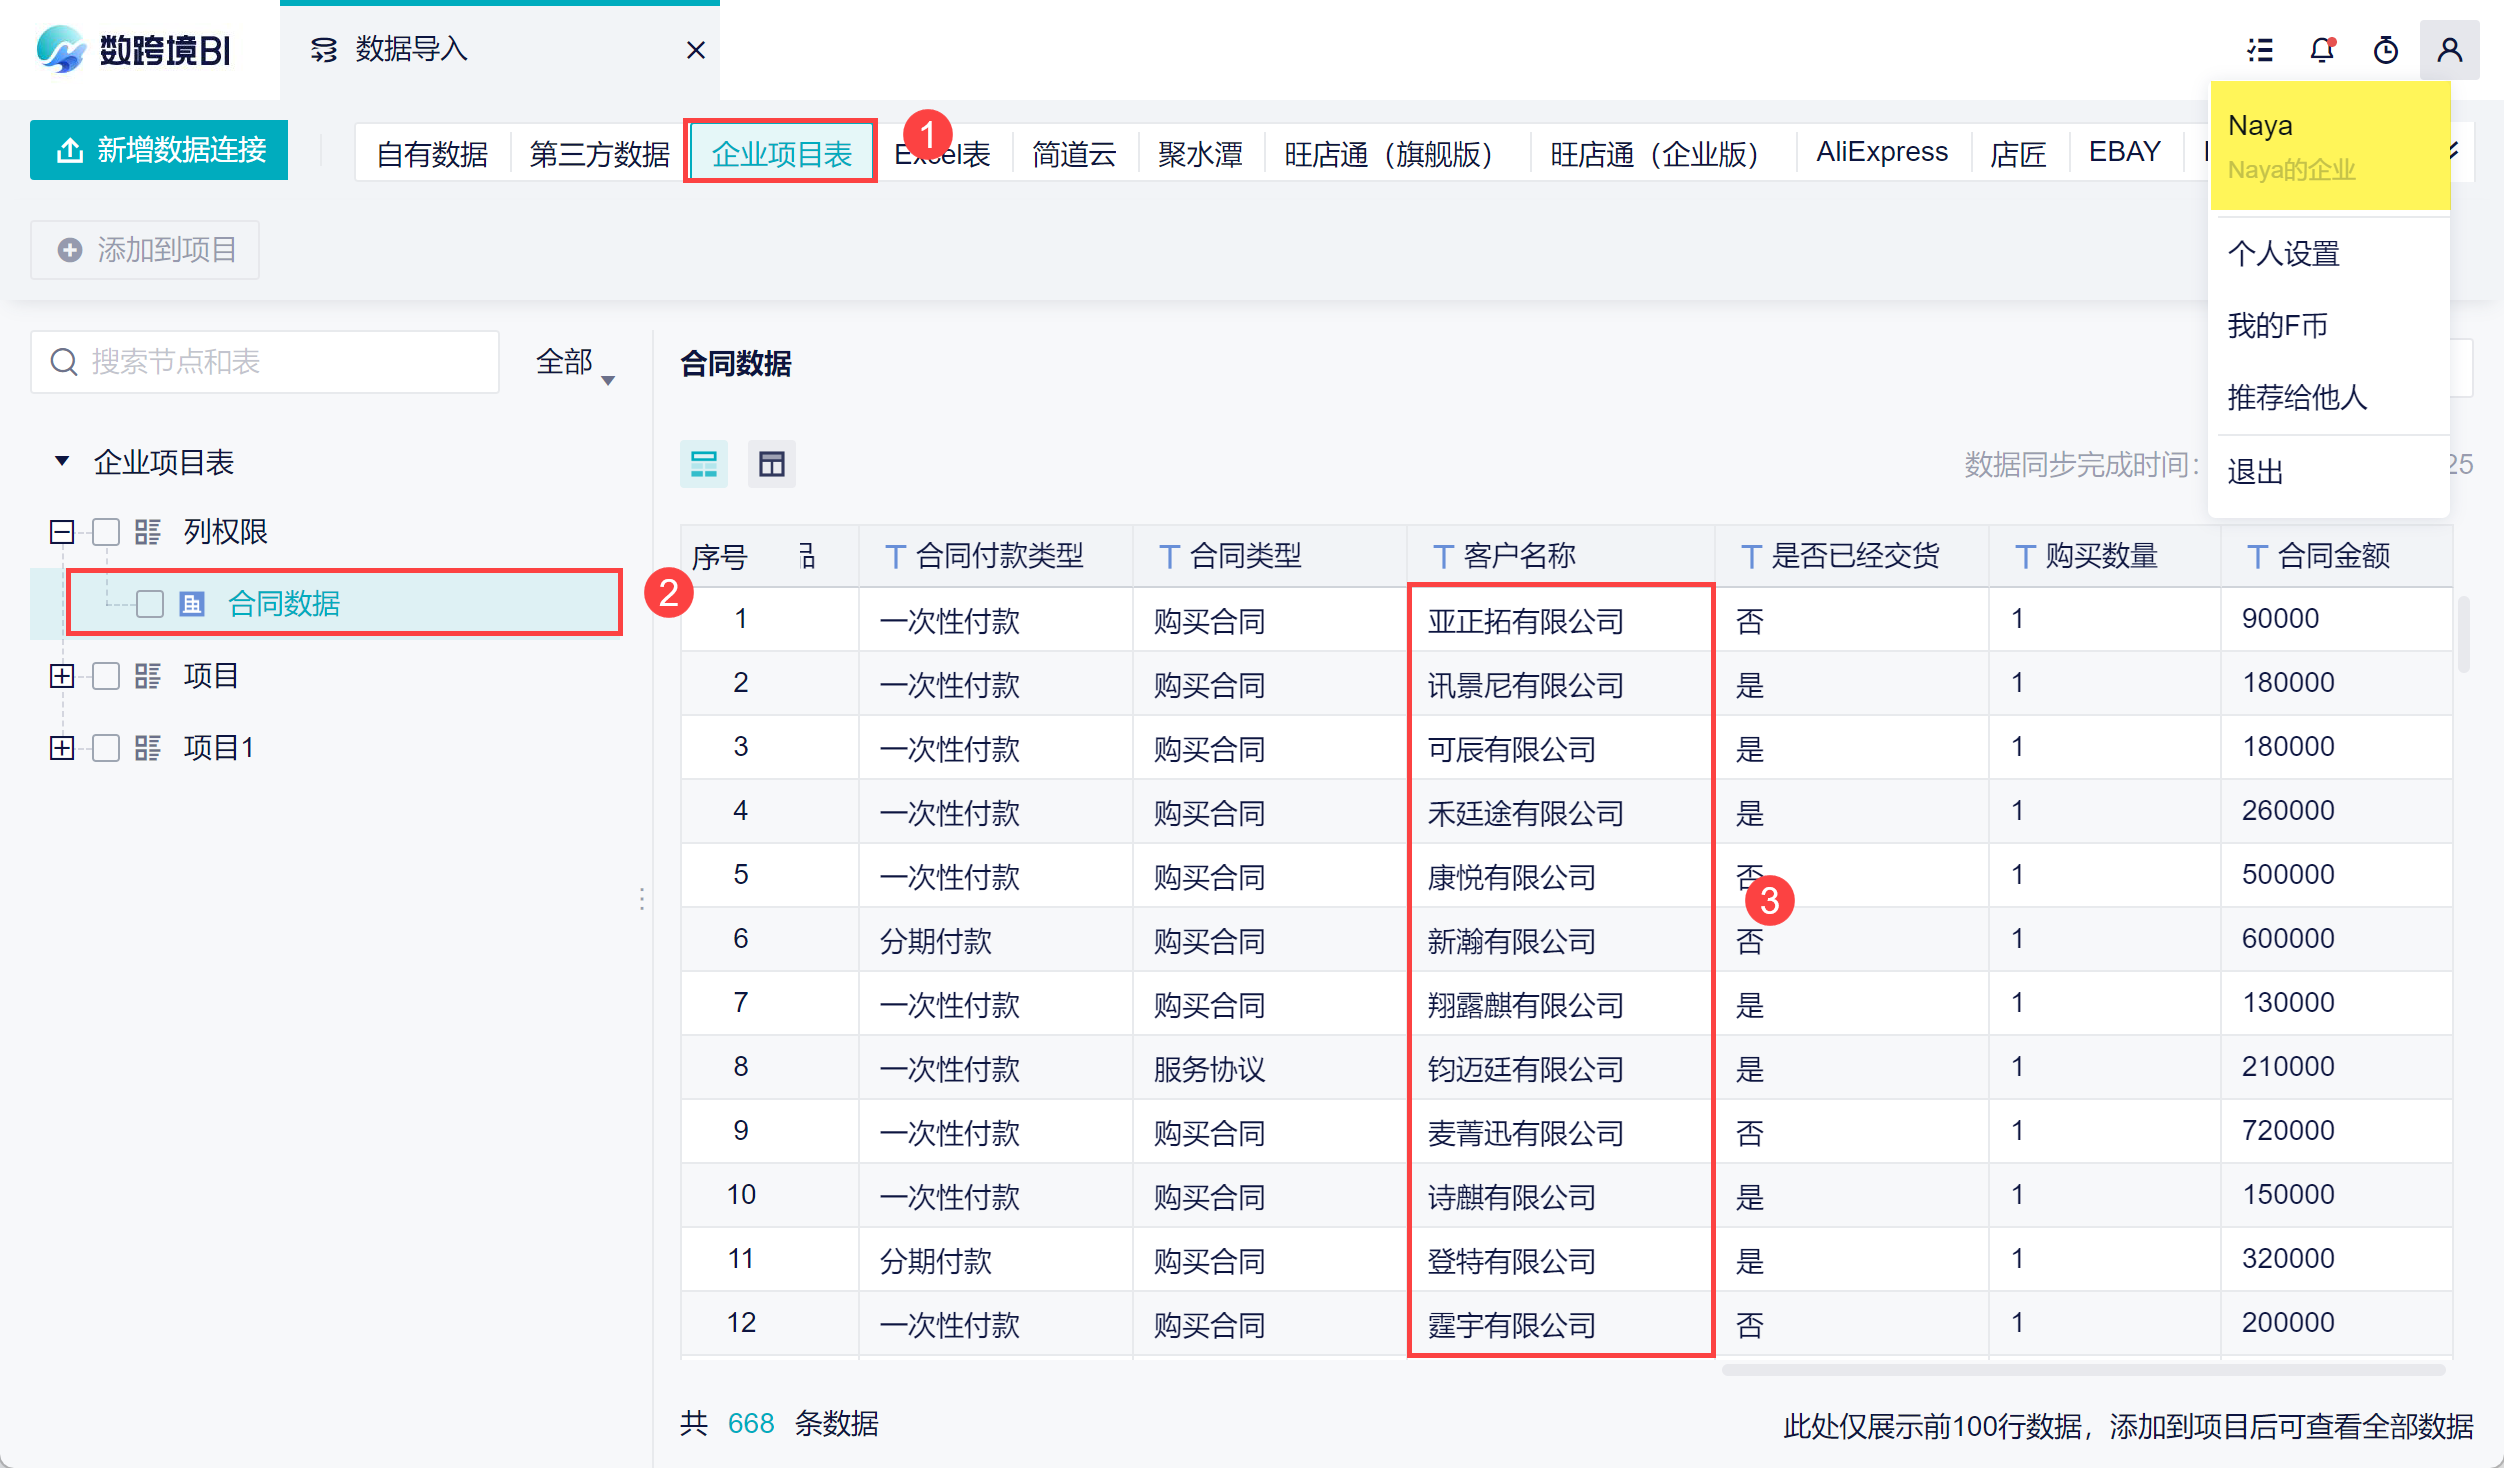Click the Naya account header
The width and height of the screenshot is (2504, 1468).
(x=2330, y=146)
